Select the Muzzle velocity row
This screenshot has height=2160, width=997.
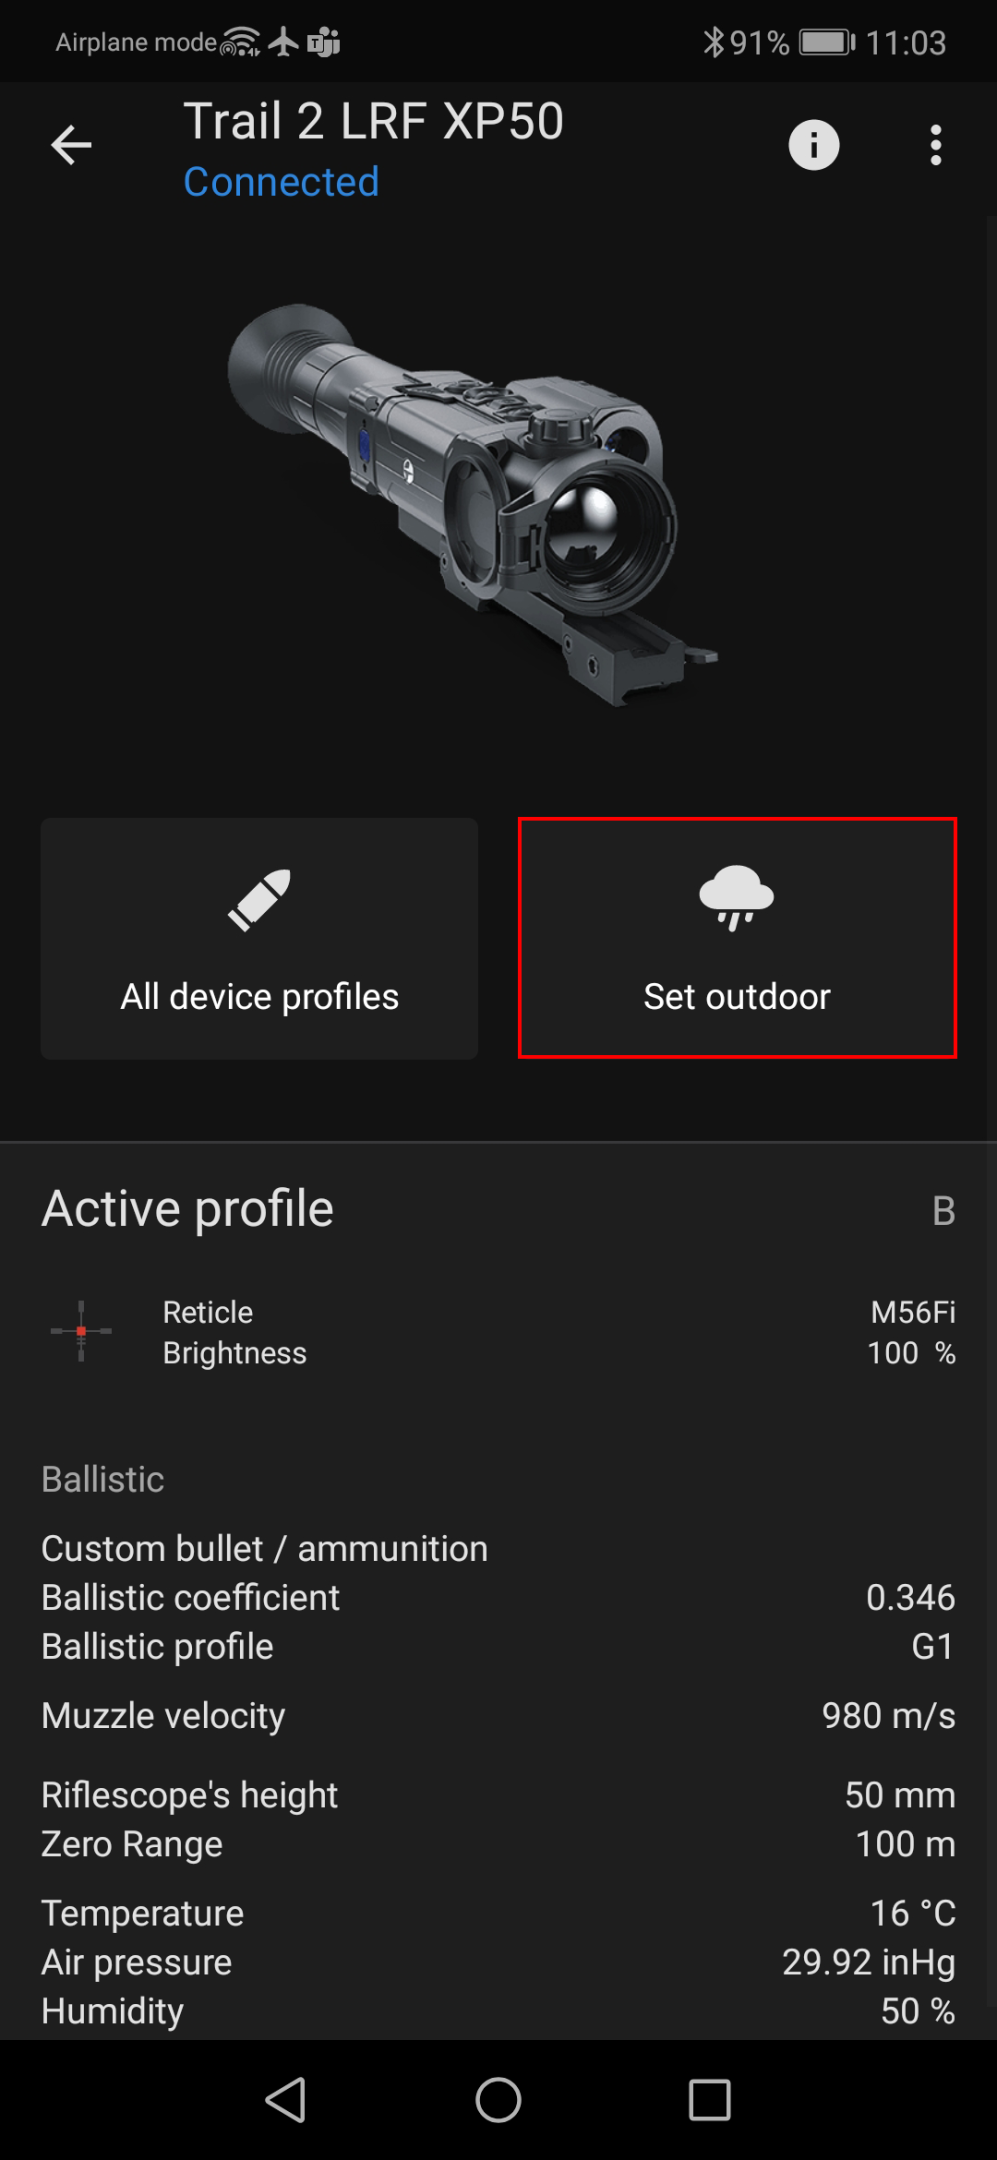point(498,1716)
